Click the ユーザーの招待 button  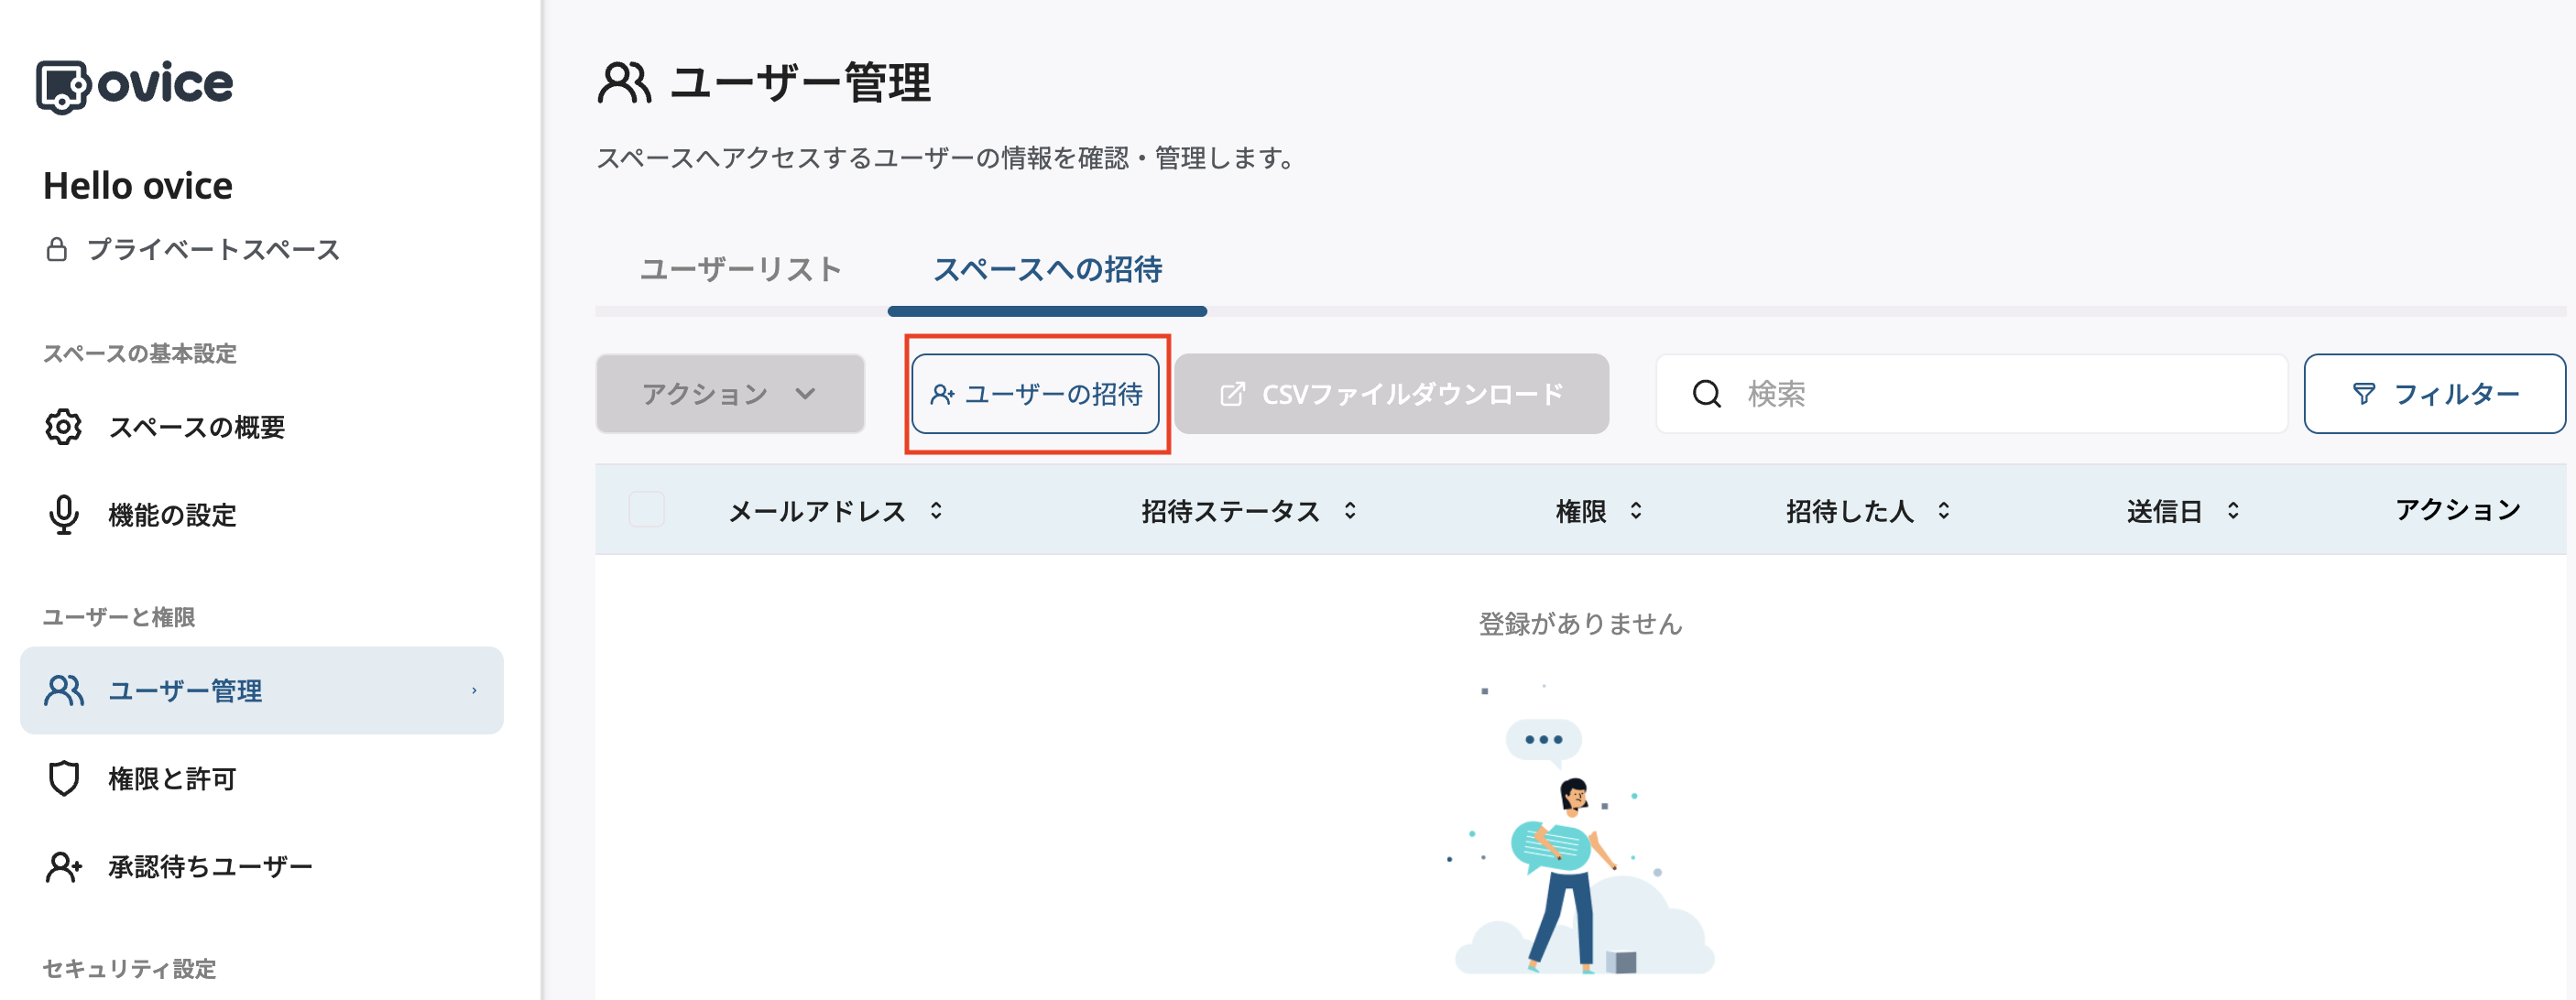click(x=1036, y=393)
